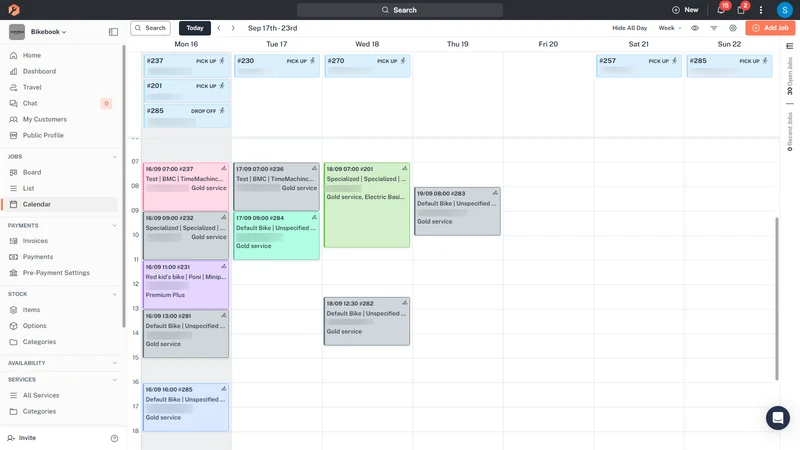Open the clipboard icon with badge 2
Image resolution: width=800 pixels, height=450 pixels.
[x=741, y=10]
